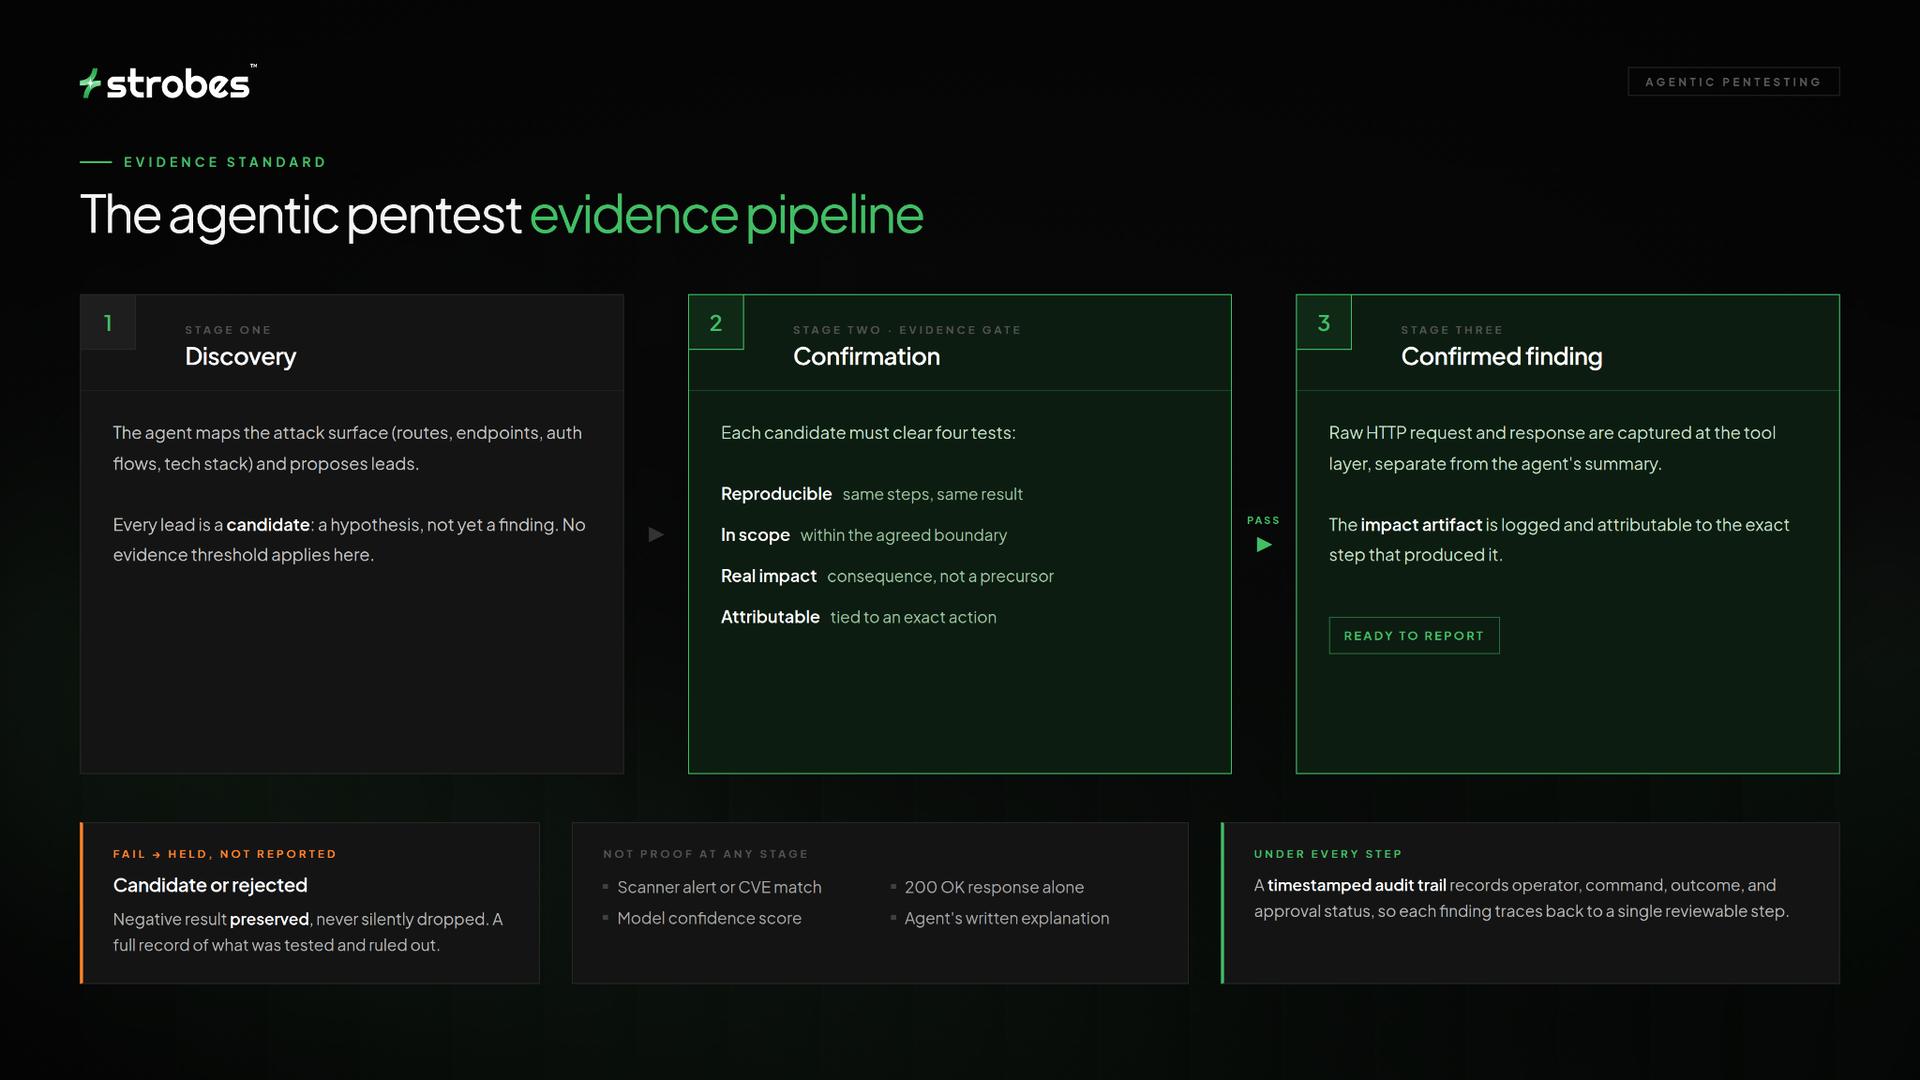This screenshot has width=1920, height=1080.
Task: Click the Stage One label
Action: pos(228,330)
